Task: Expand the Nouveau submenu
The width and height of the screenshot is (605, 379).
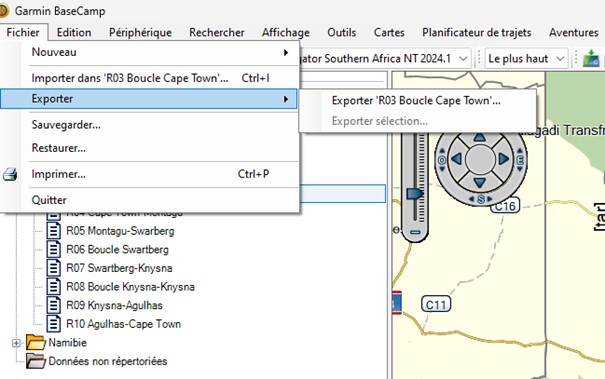Action: coord(150,52)
